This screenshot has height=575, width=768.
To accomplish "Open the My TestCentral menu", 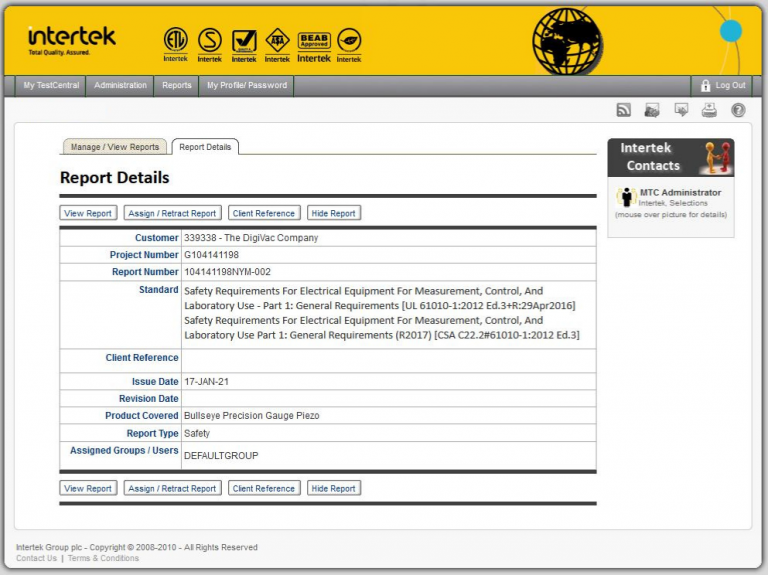I will [51, 86].
